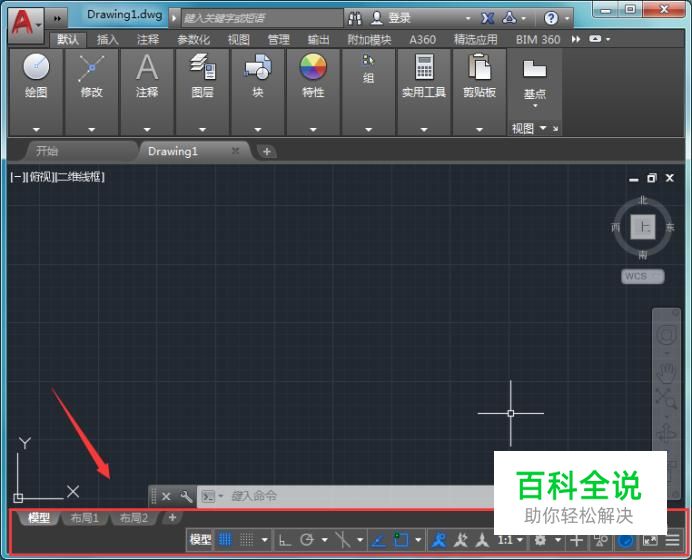
Task: Switch to the 默认 ribbon tab
Action: click(68, 40)
